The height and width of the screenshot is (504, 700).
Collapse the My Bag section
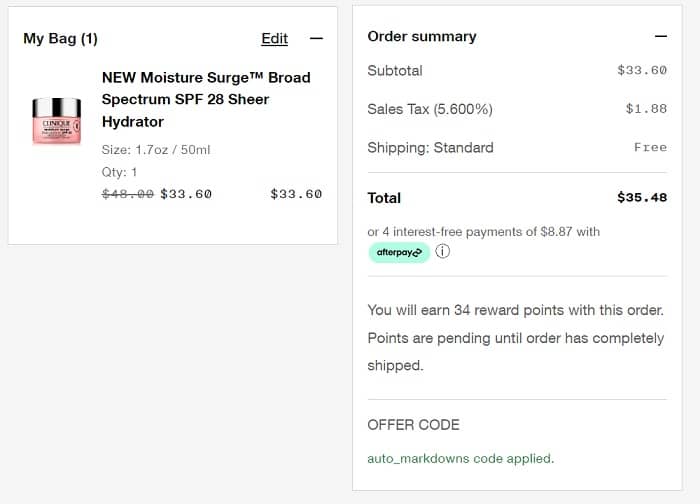click(x=316, y=39)
